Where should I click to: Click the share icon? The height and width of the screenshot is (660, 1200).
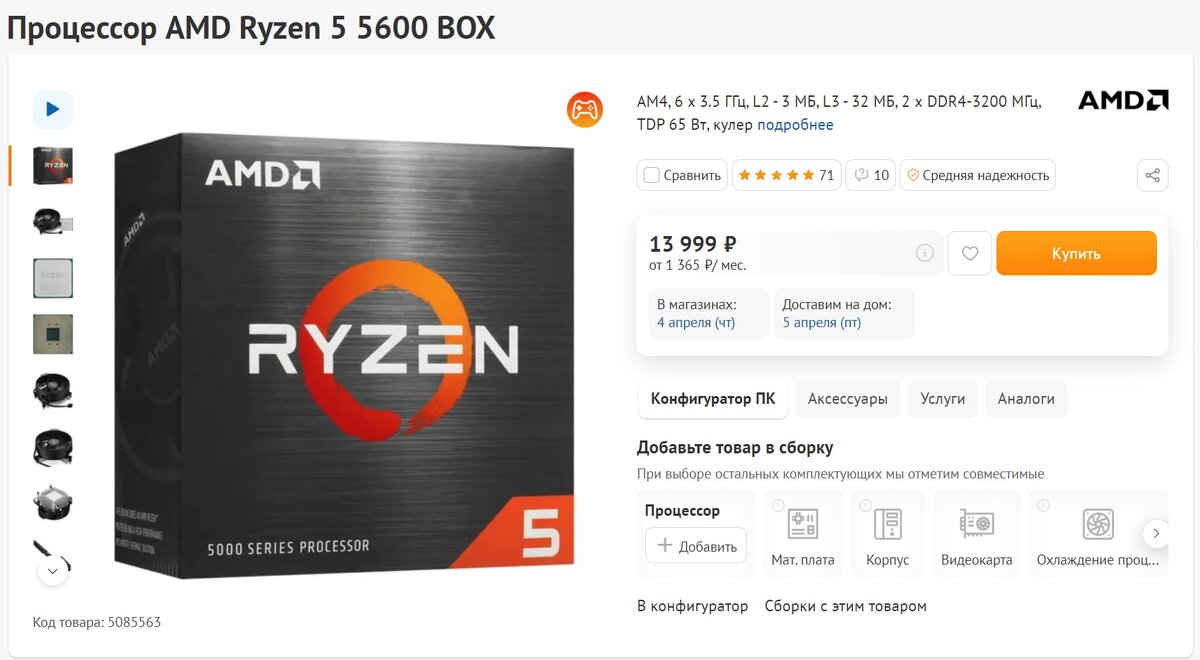pos(1152,175)
